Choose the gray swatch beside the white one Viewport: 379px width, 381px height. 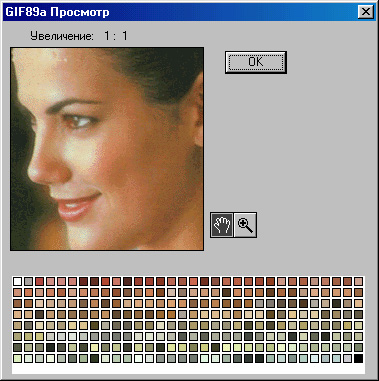(x=29, y=281)
